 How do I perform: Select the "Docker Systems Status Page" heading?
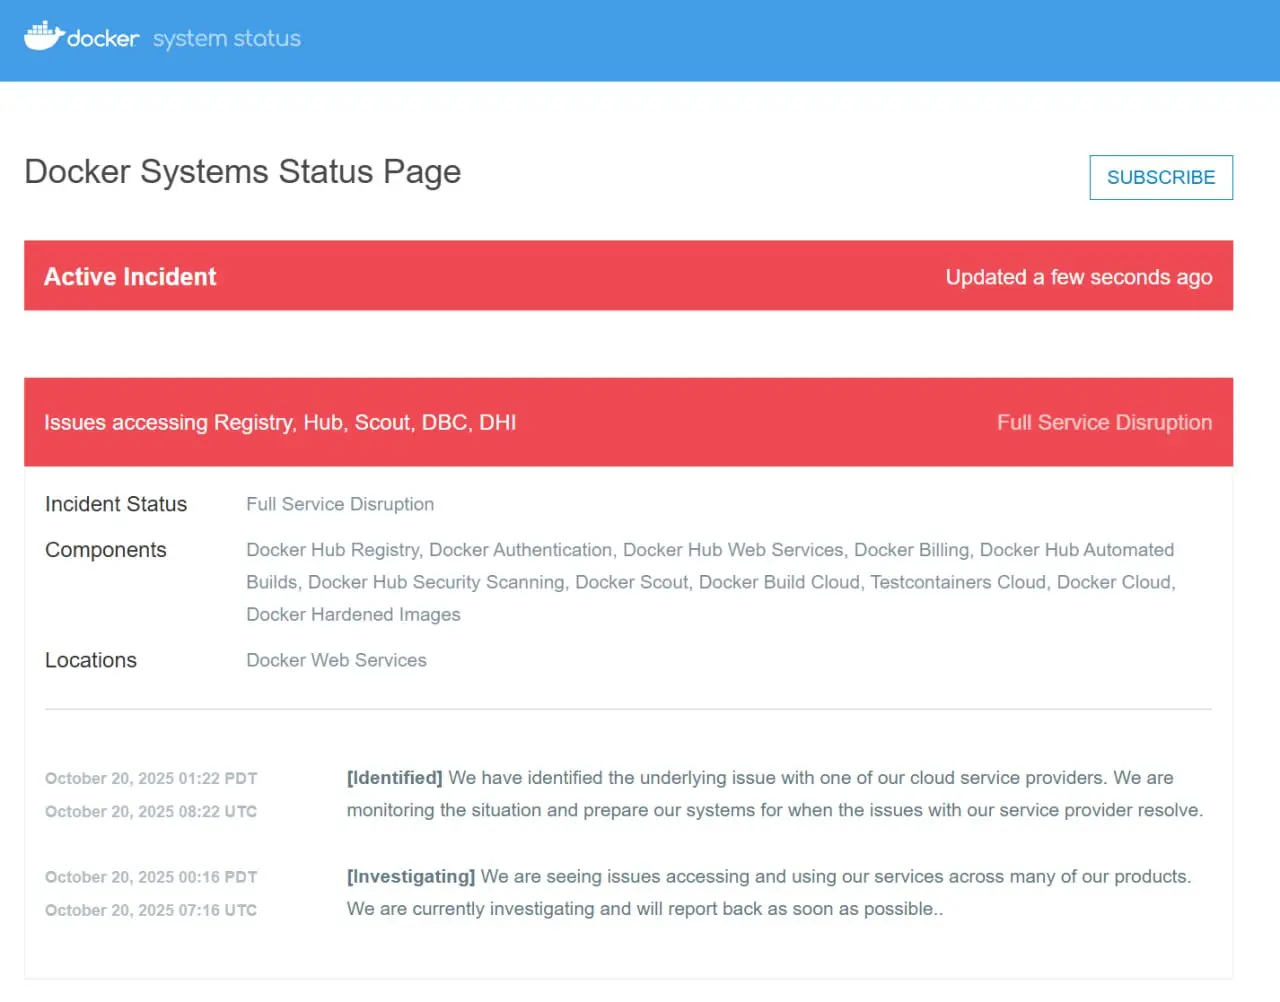pos(243,172)
